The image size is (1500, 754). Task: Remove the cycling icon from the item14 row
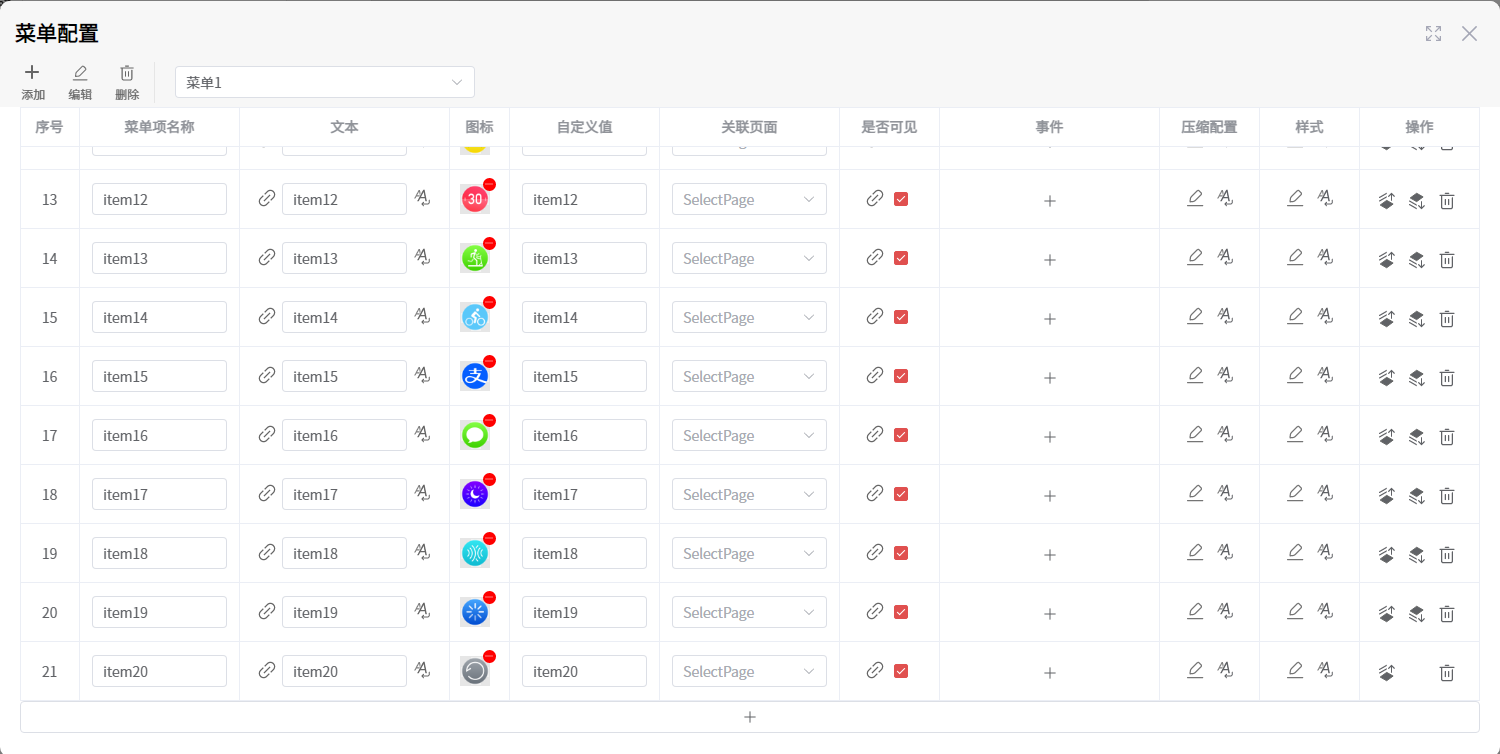[489, 302]
